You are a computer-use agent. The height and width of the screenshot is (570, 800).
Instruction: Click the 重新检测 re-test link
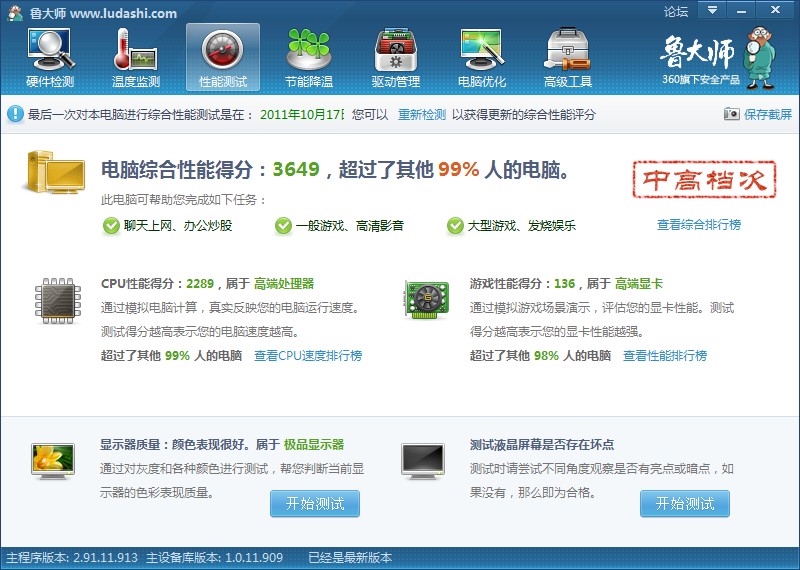point(422,114)
